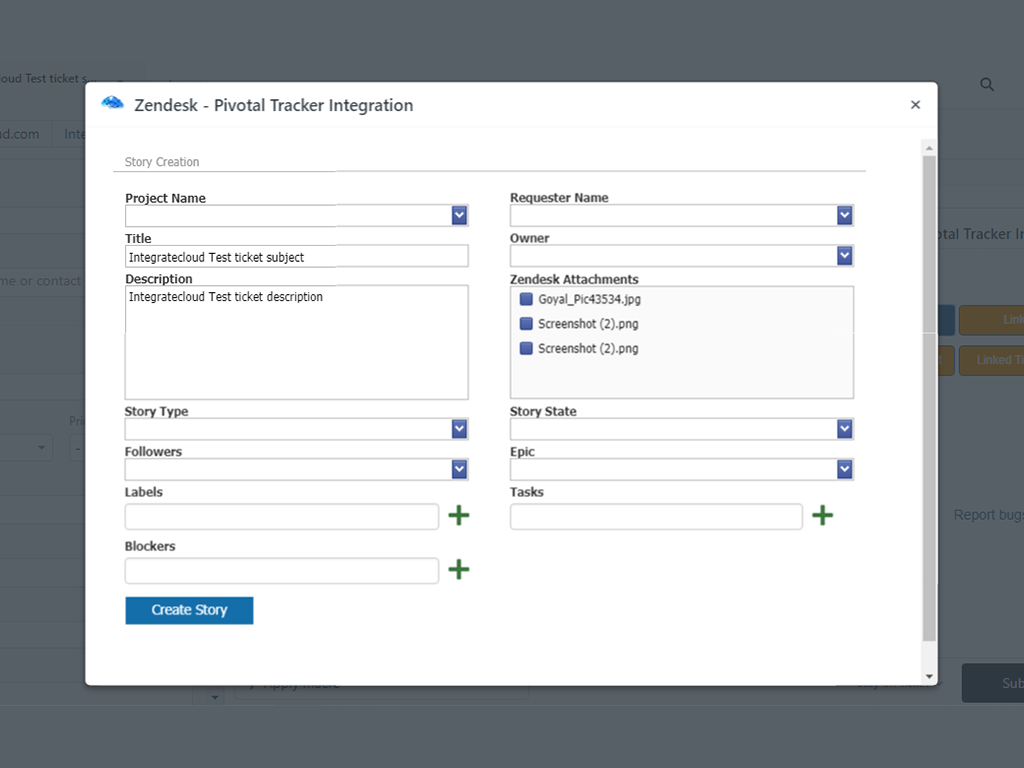Add a blocker via the green plus icon
The width and height of the screenshot is (1024, 768).
(458, 569)
